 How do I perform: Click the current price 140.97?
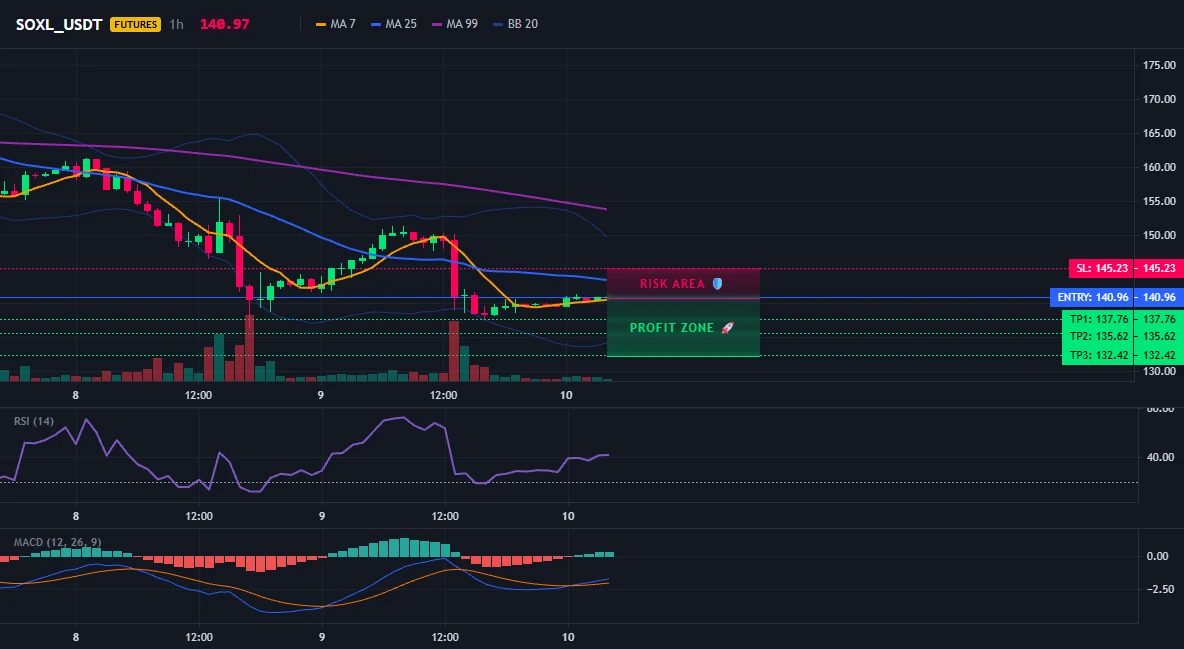[x=224, y=24]
